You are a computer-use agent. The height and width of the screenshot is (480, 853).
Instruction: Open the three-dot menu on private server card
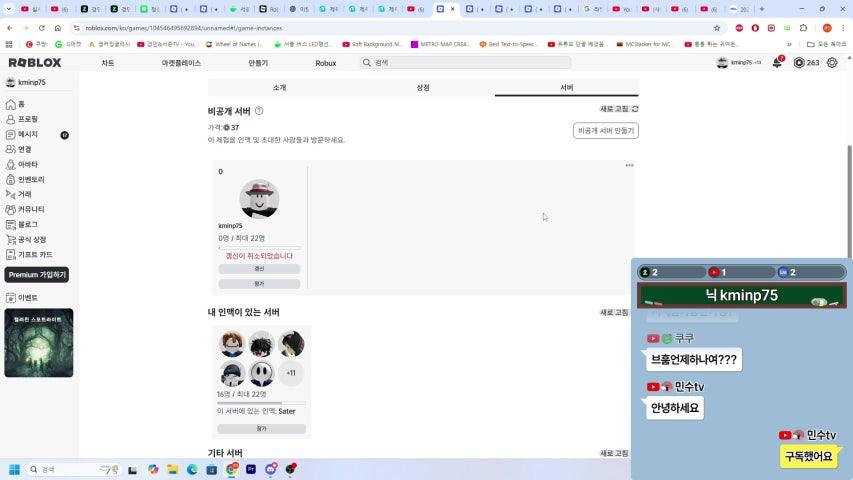point(629,165)
